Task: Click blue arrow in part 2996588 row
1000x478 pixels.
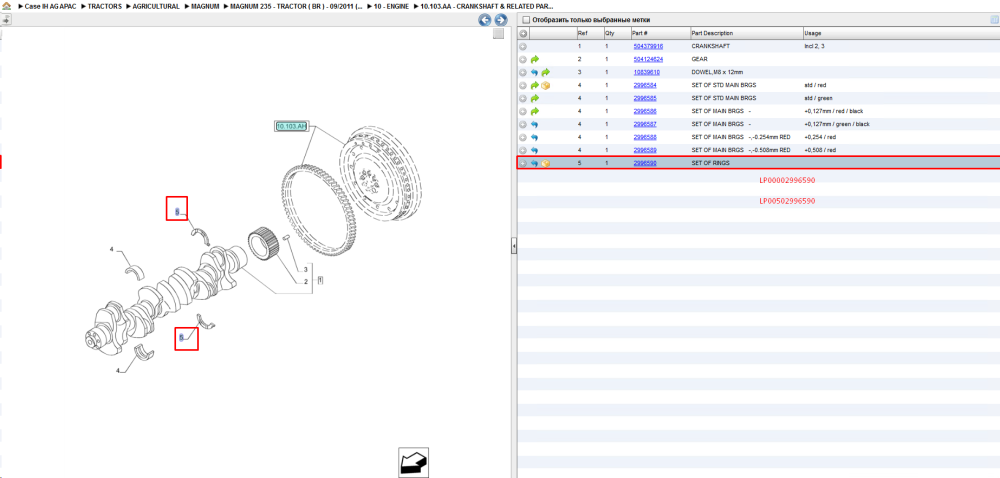Action: coord(534,138)
